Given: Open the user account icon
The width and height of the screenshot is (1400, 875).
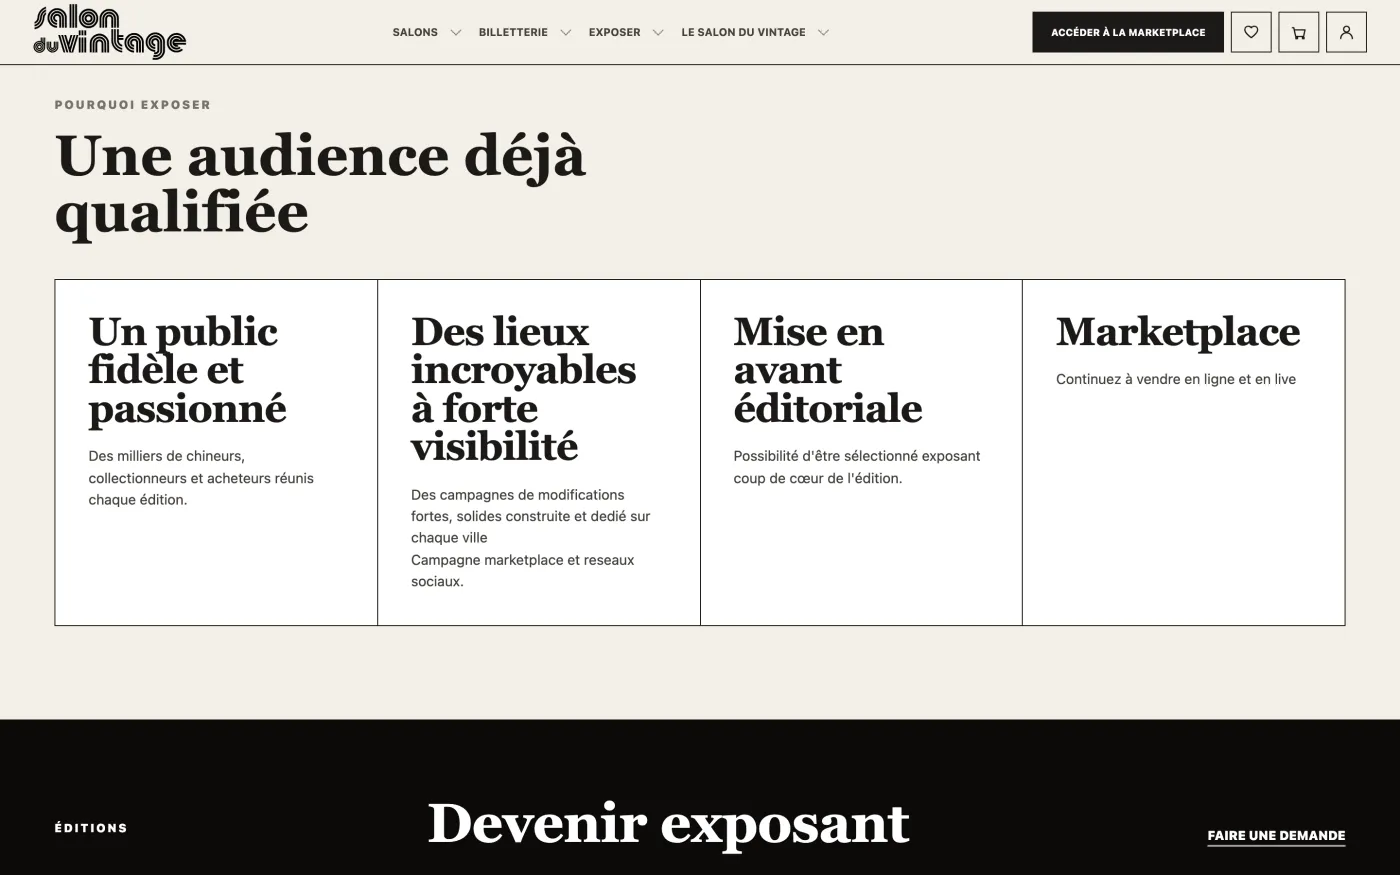Looking at the screenshot, I should [1346, 32].
